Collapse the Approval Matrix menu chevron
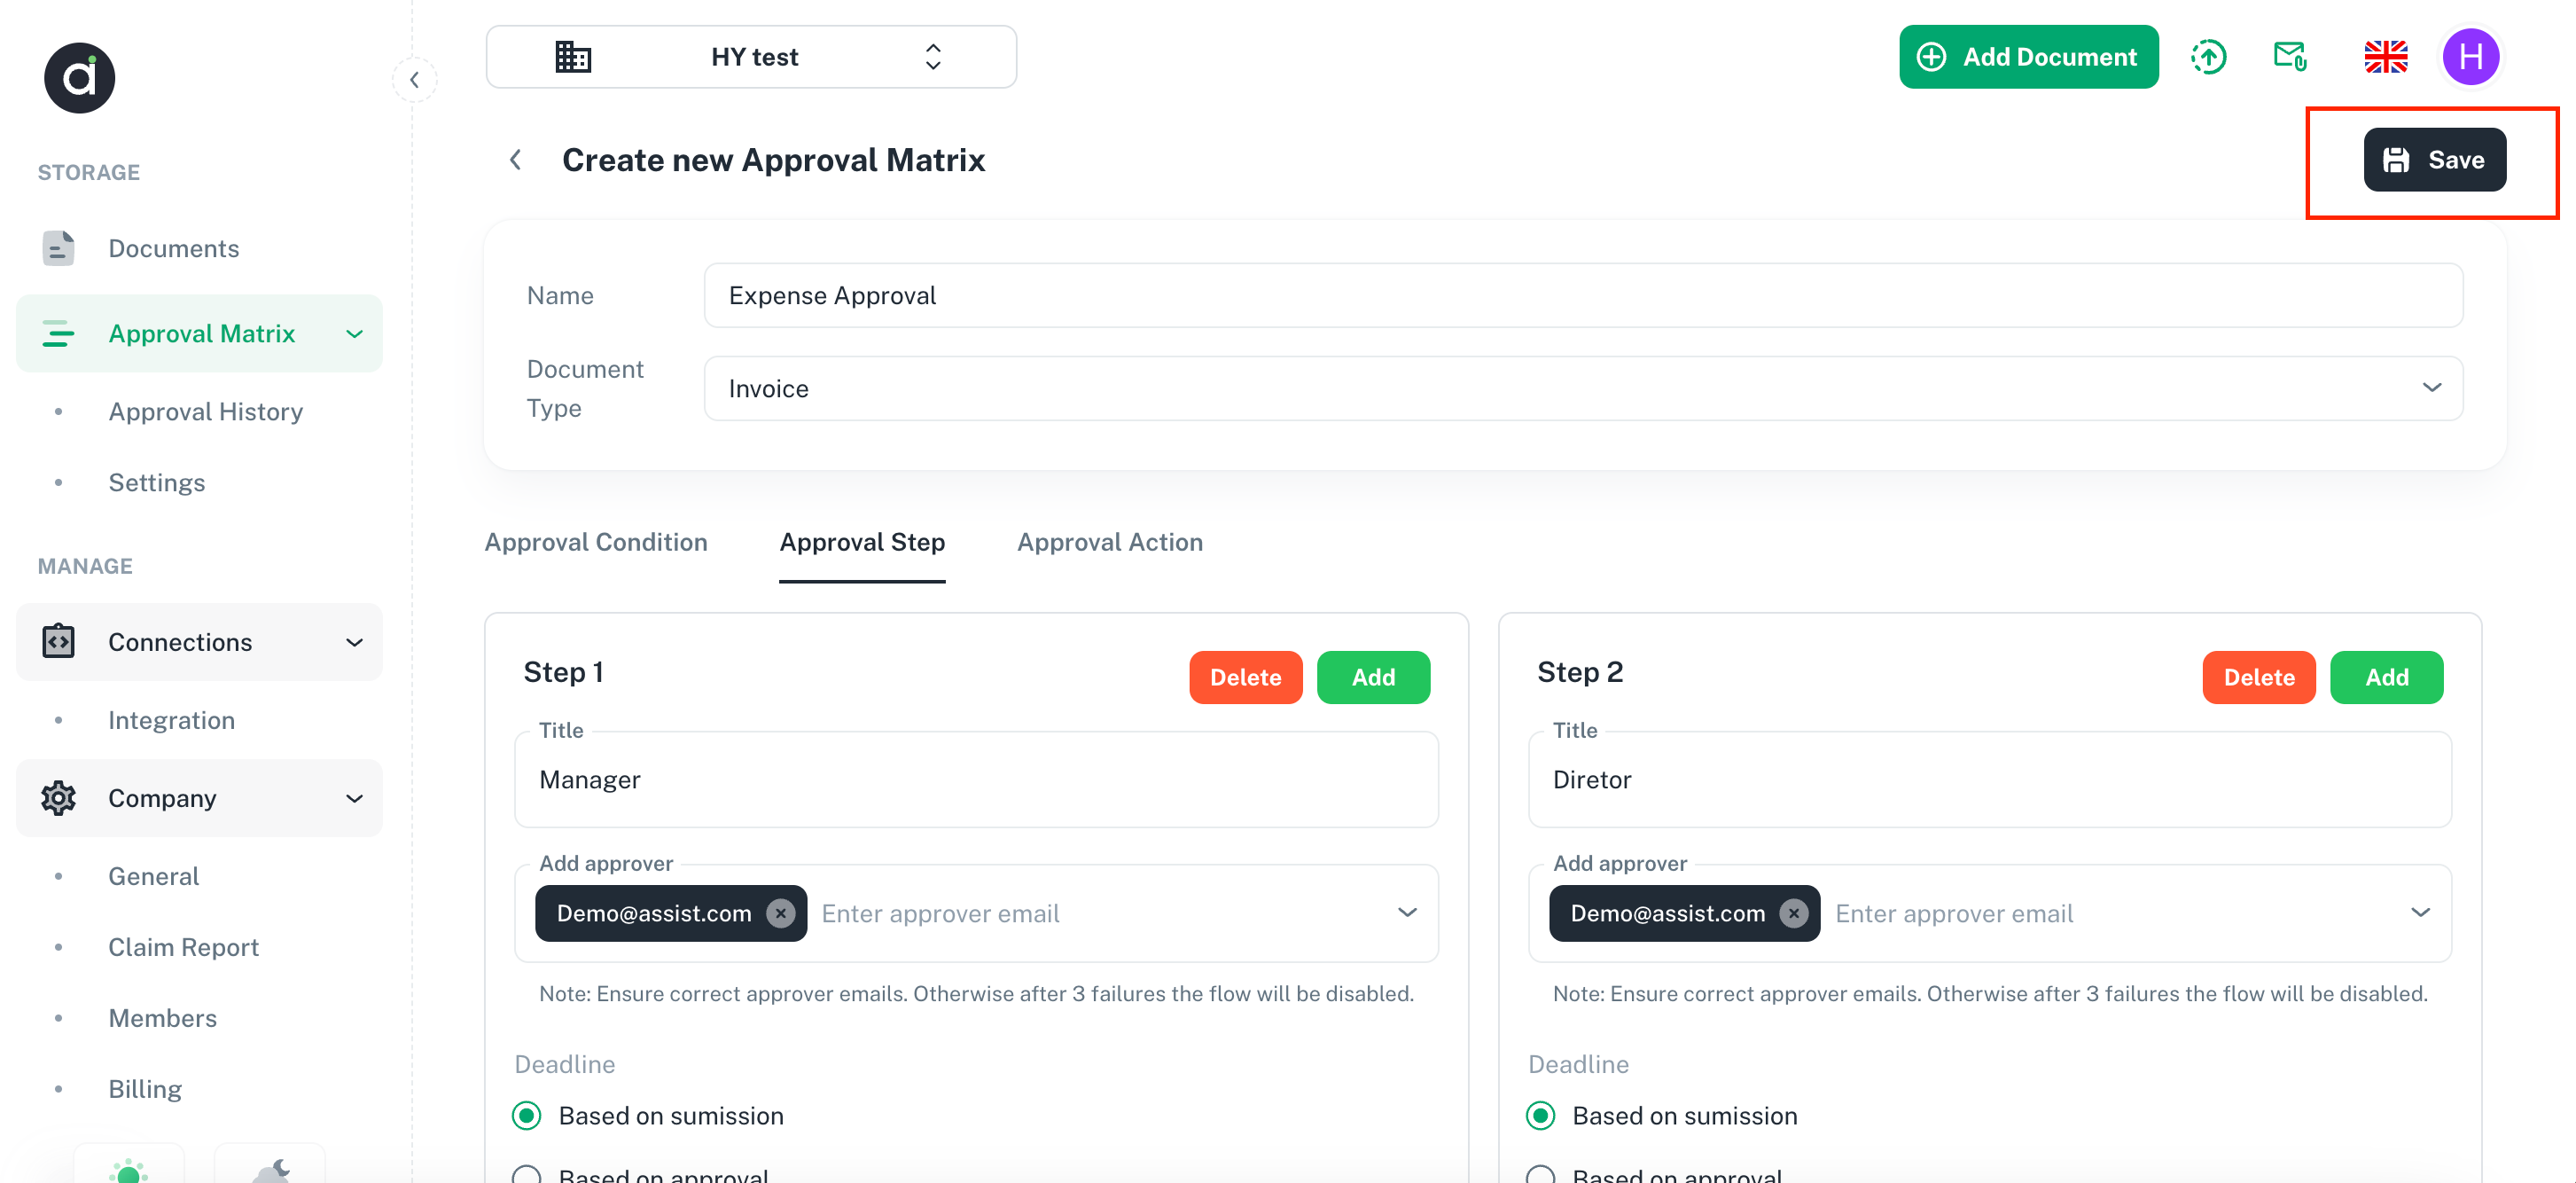This screenshot has width=2576, height=1183. click(354, 334)
